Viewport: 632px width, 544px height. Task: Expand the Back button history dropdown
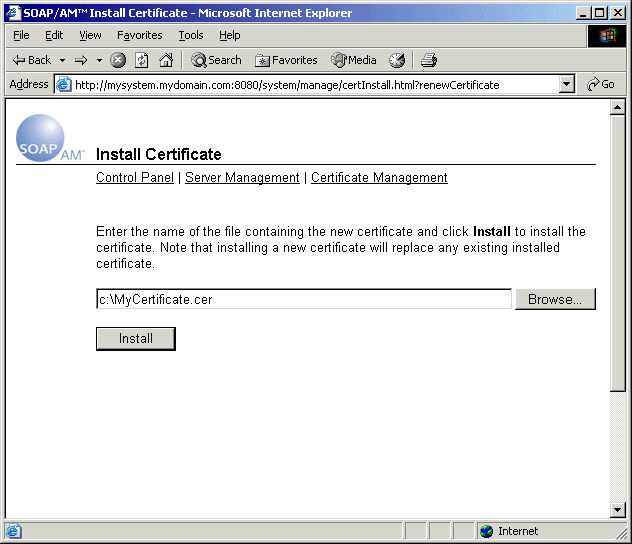(x=62, y=60)
